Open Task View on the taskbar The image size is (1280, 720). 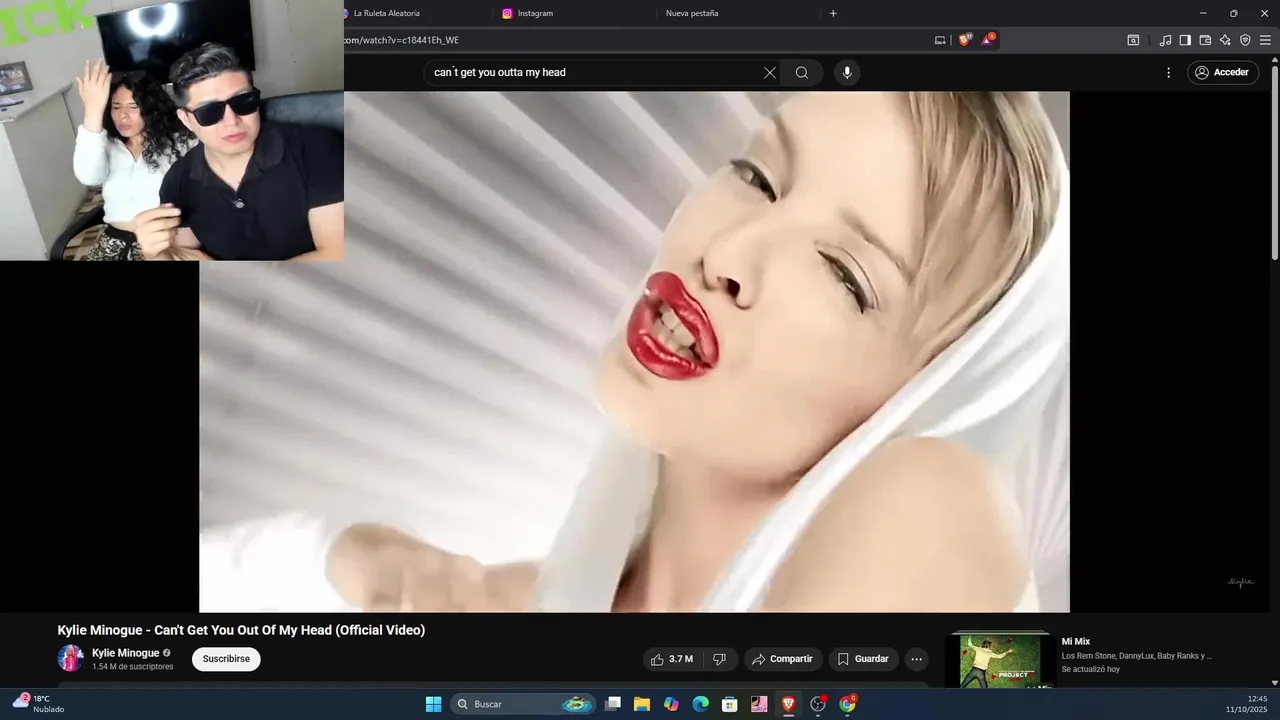(613, 704)
